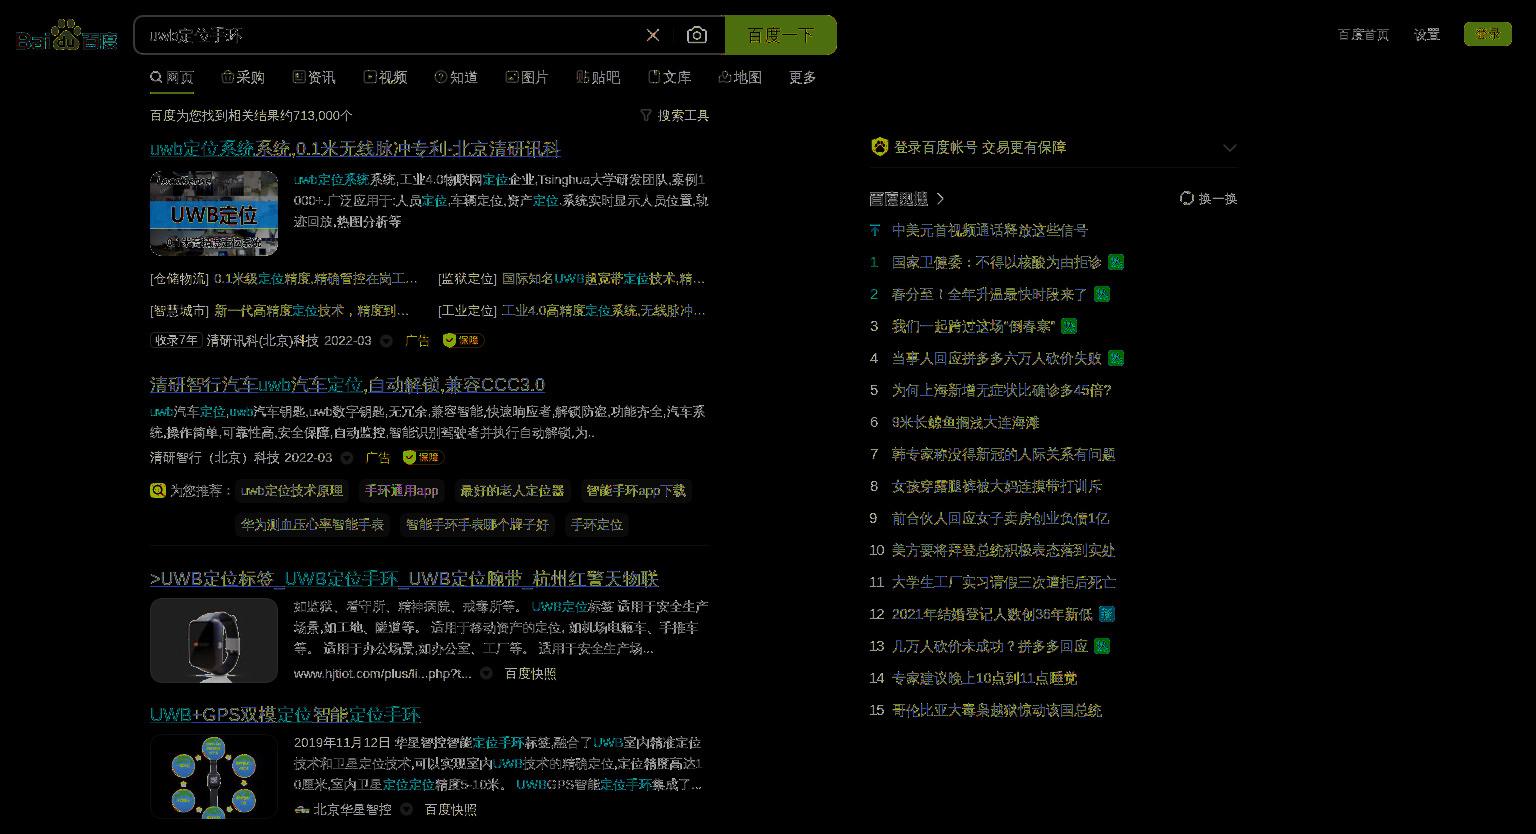Image resolution: width=1536 pixels, height=834 pixels.
Task: Switch to the 文库 tab
Action: pos(669,77)
